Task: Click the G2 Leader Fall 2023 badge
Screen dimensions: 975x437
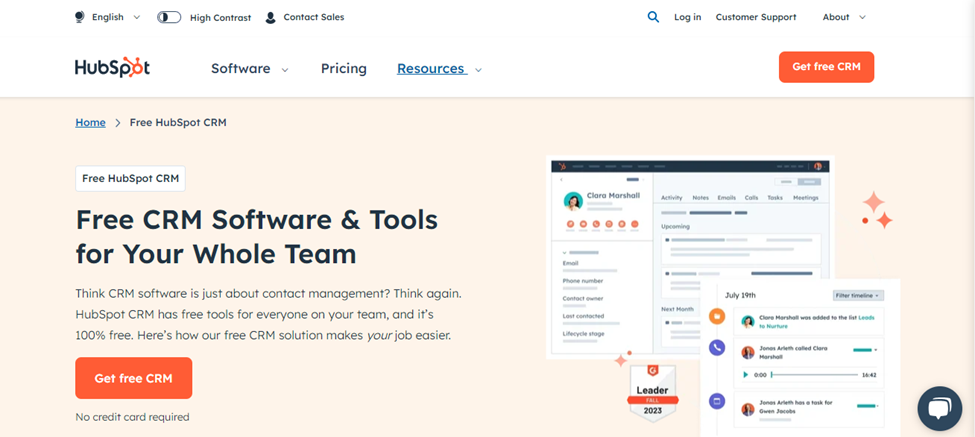Action: click(653, 394)
